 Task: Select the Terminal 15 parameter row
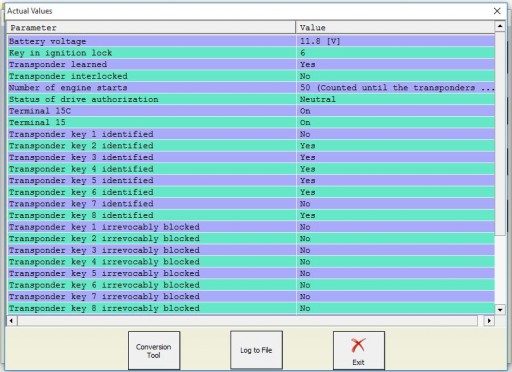(251, 123)
